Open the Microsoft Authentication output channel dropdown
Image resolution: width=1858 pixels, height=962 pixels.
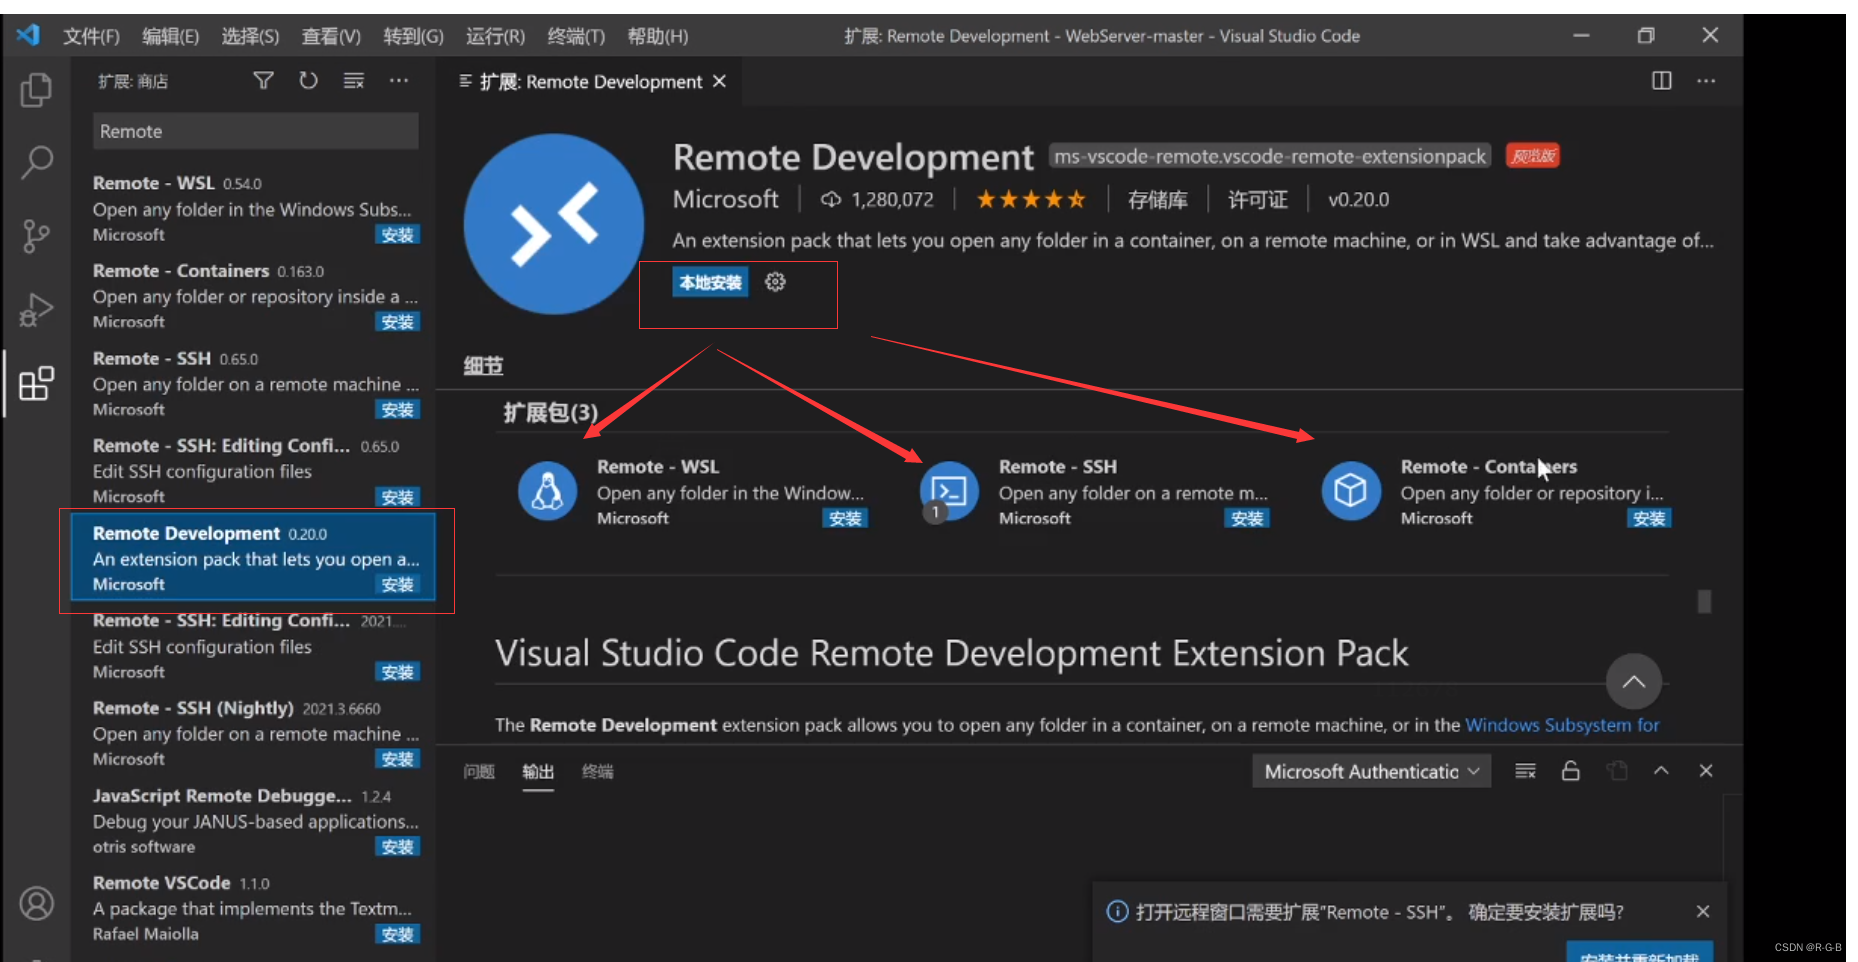(1371, 771)
